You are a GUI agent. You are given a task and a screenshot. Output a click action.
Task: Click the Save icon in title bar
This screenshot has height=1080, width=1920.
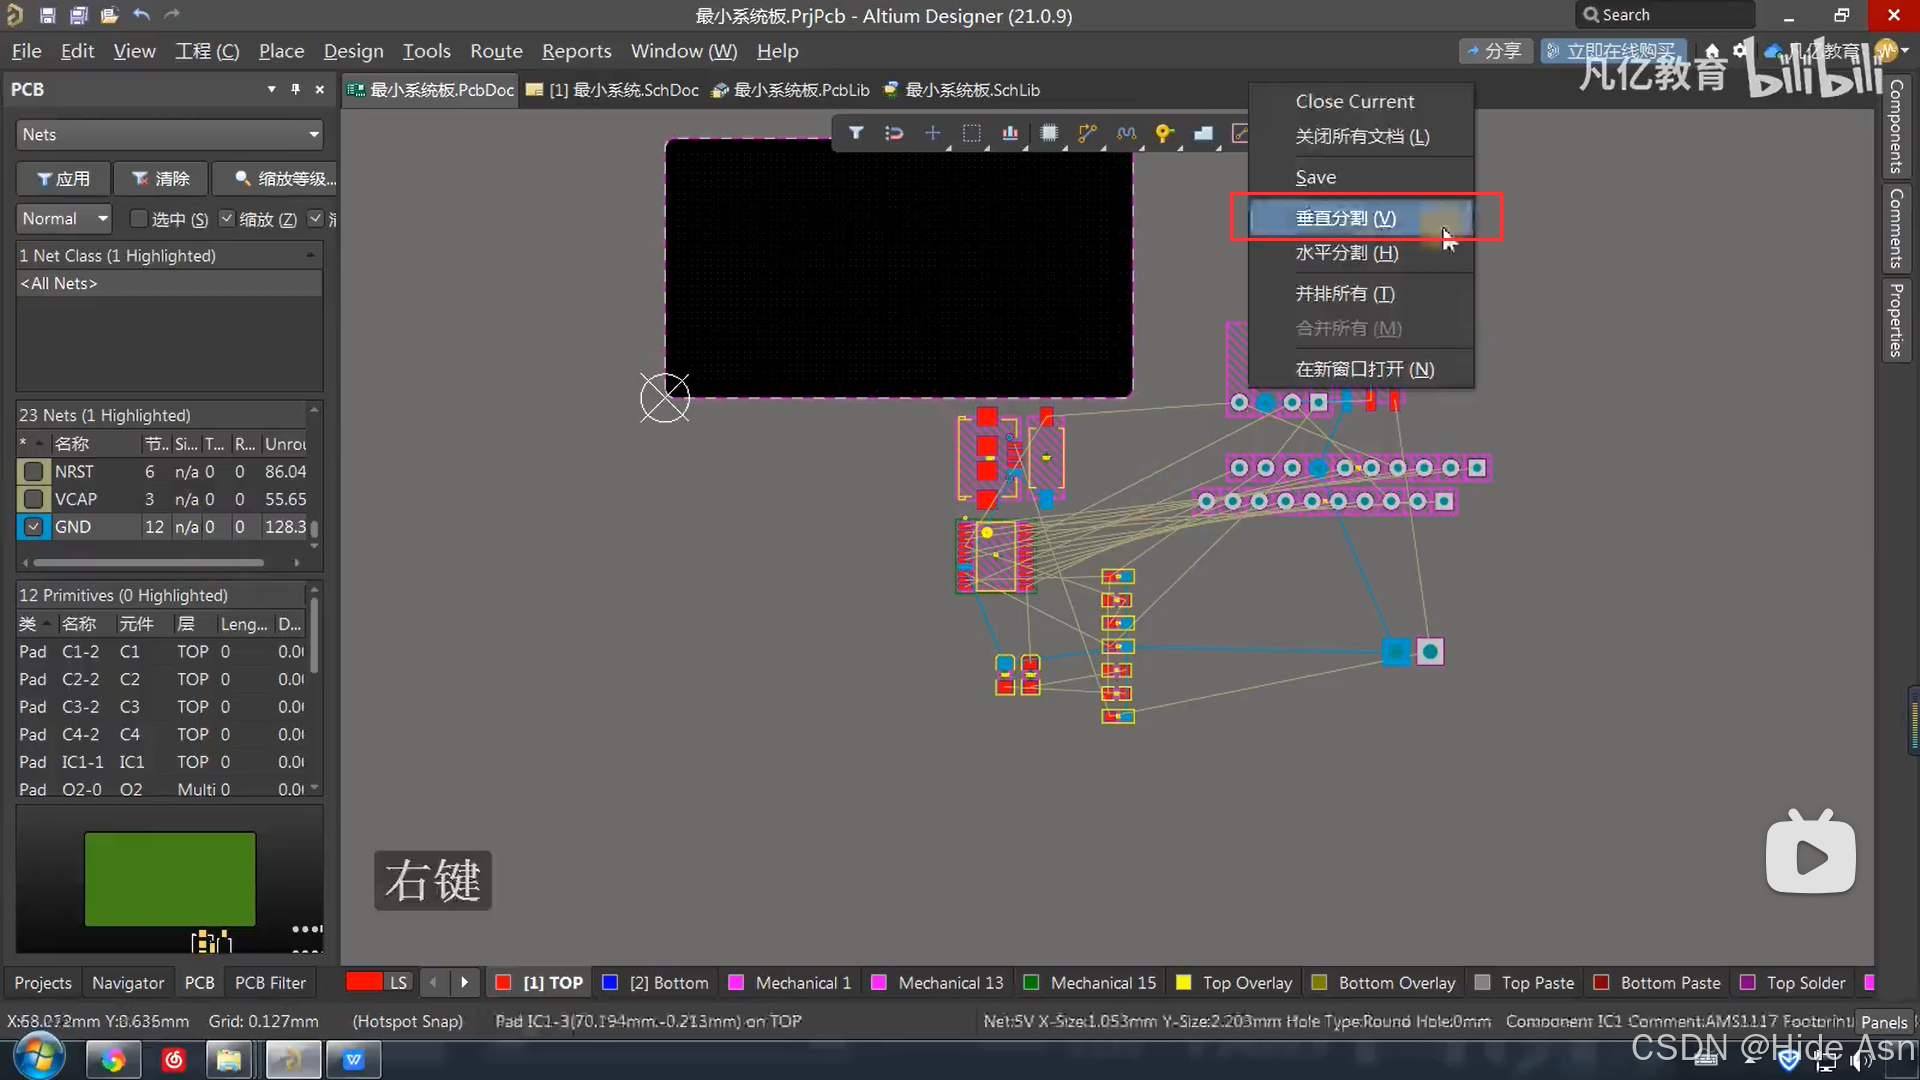pos(47,15)
